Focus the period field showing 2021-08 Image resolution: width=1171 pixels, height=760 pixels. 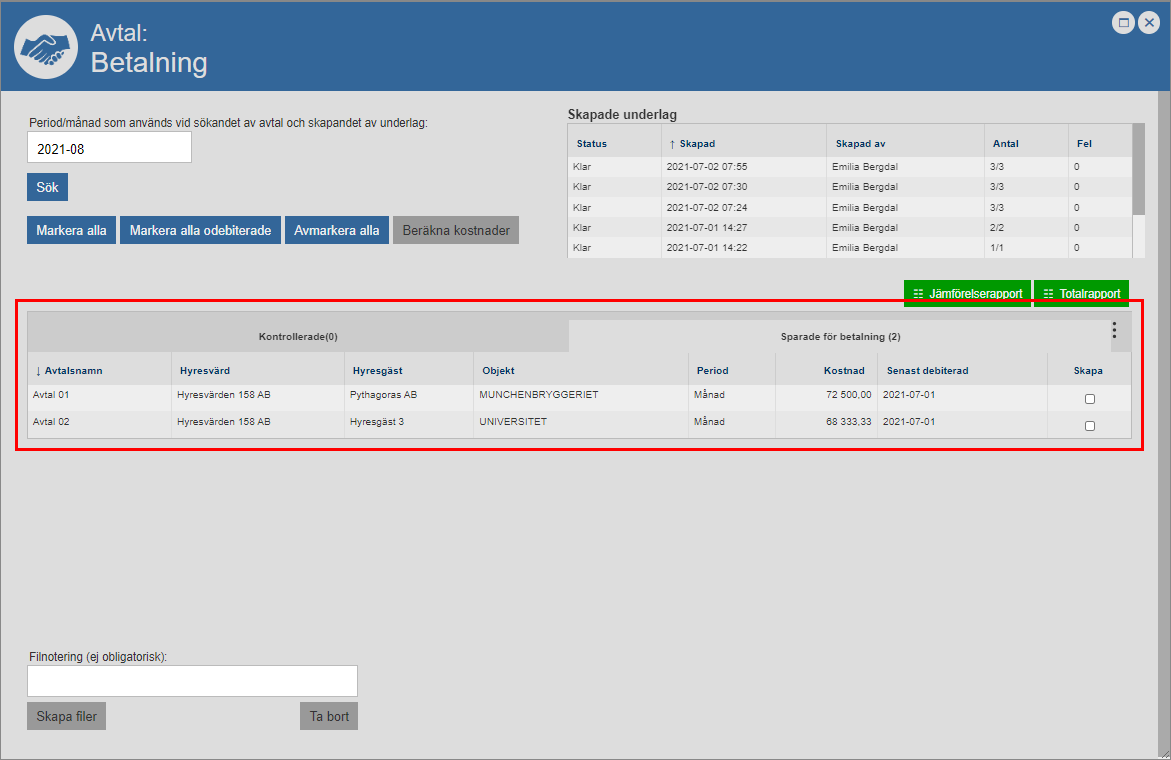pyautogui.click(x=109, y=148)
